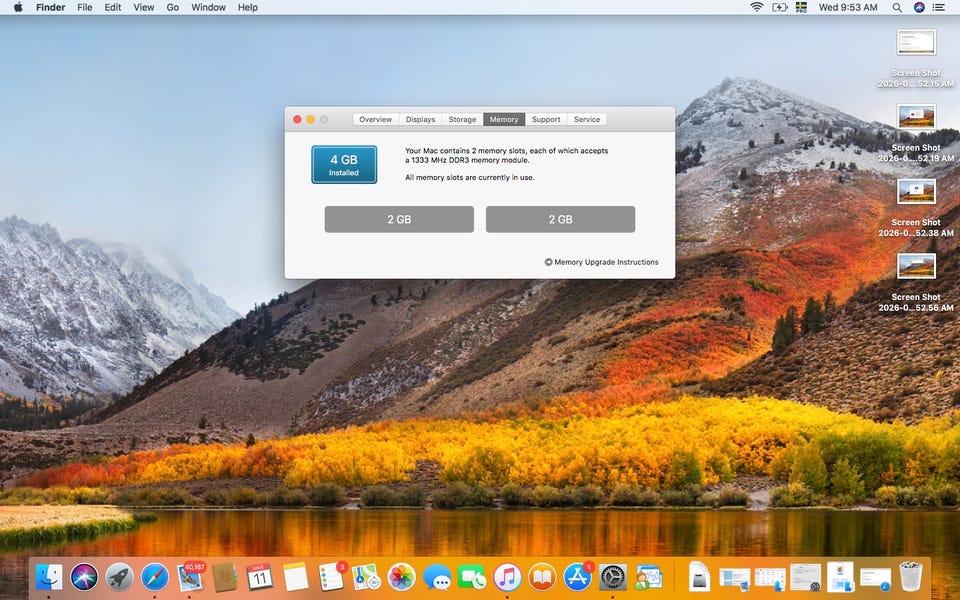Switch to the Storage tab
This screenshot has width=960, height=600.
tap(462, 119)
